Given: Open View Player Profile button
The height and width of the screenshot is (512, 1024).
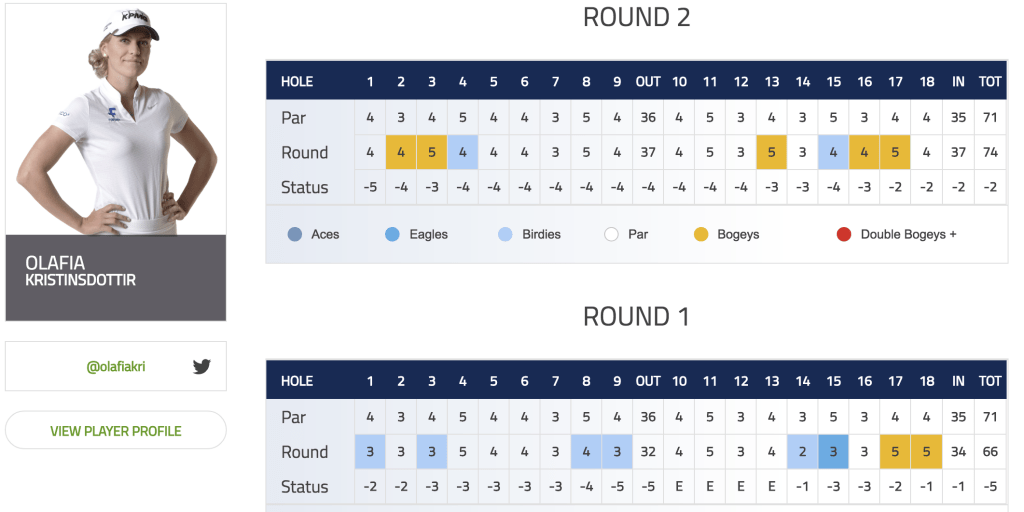Looking at the screenshot, I should [x=116, y=430].
